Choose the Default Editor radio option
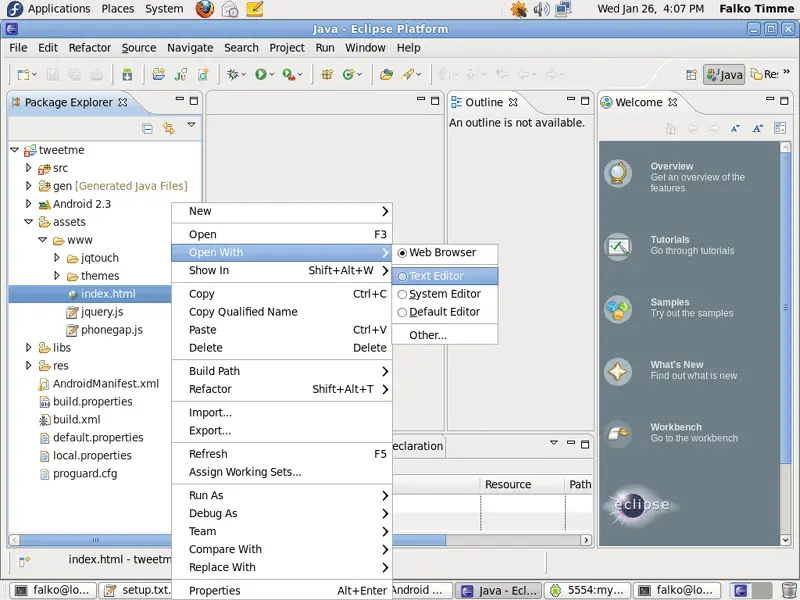 [x=402, y=312]
